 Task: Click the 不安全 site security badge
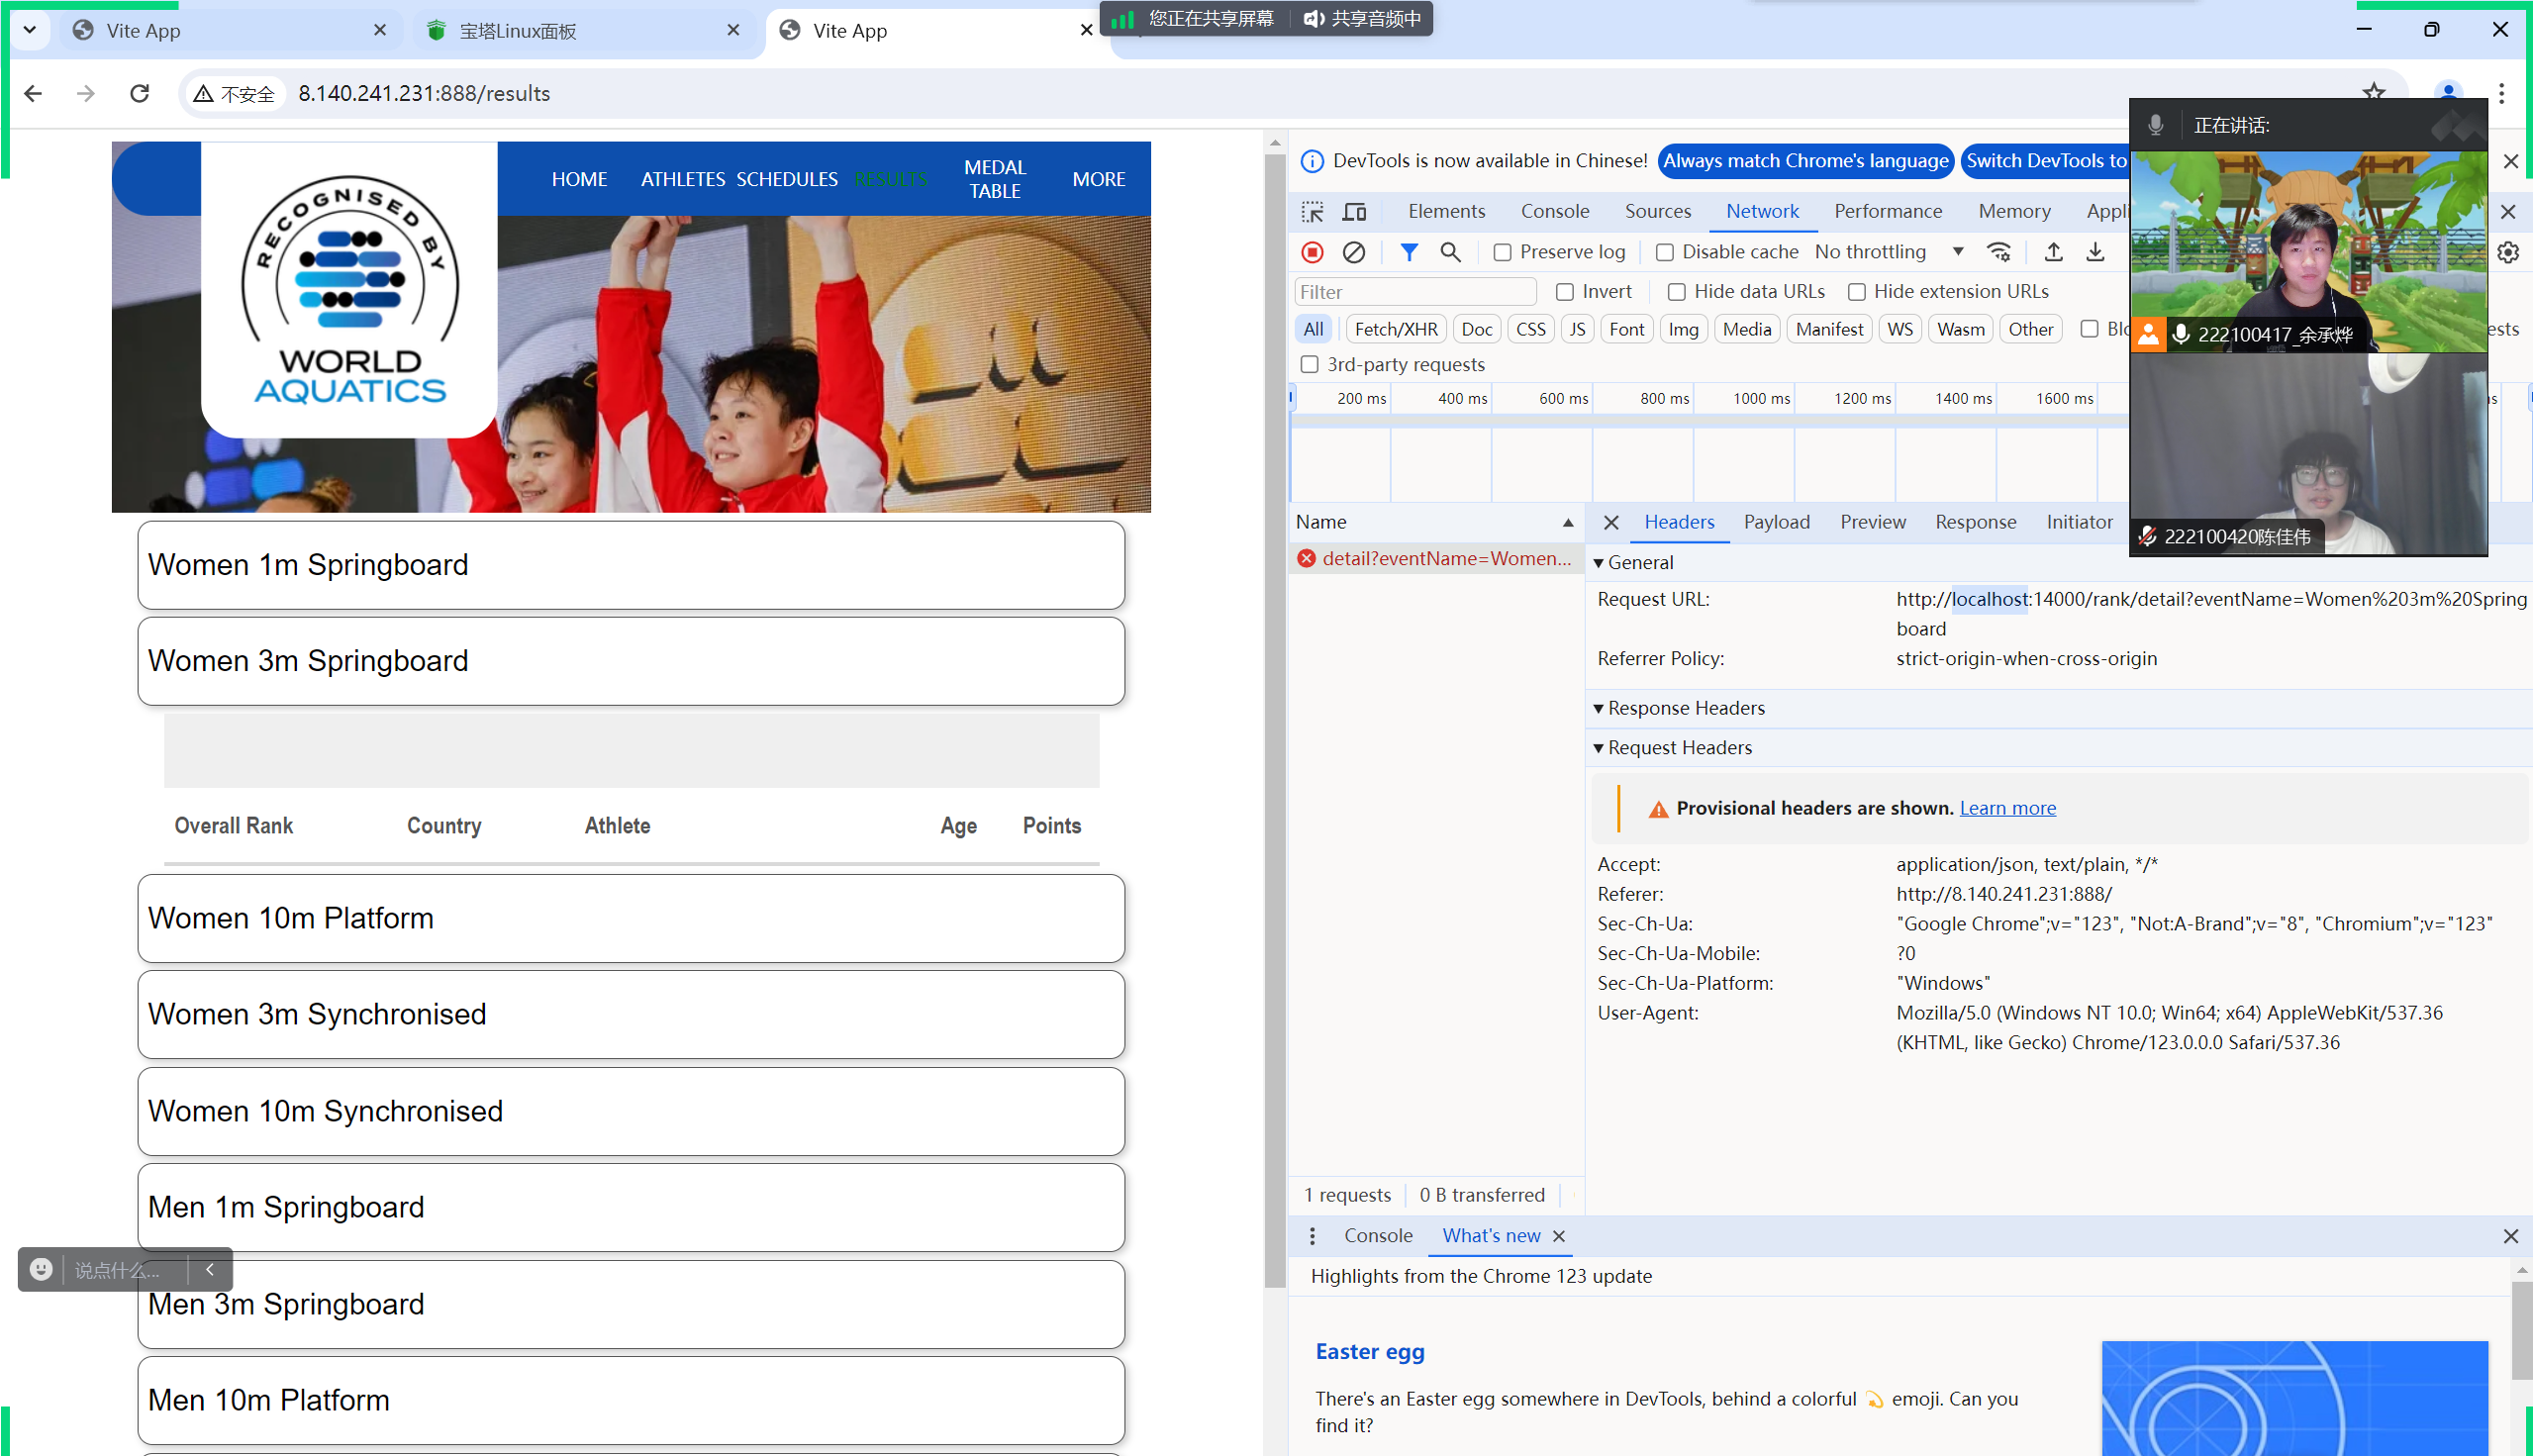coord(235,94)
